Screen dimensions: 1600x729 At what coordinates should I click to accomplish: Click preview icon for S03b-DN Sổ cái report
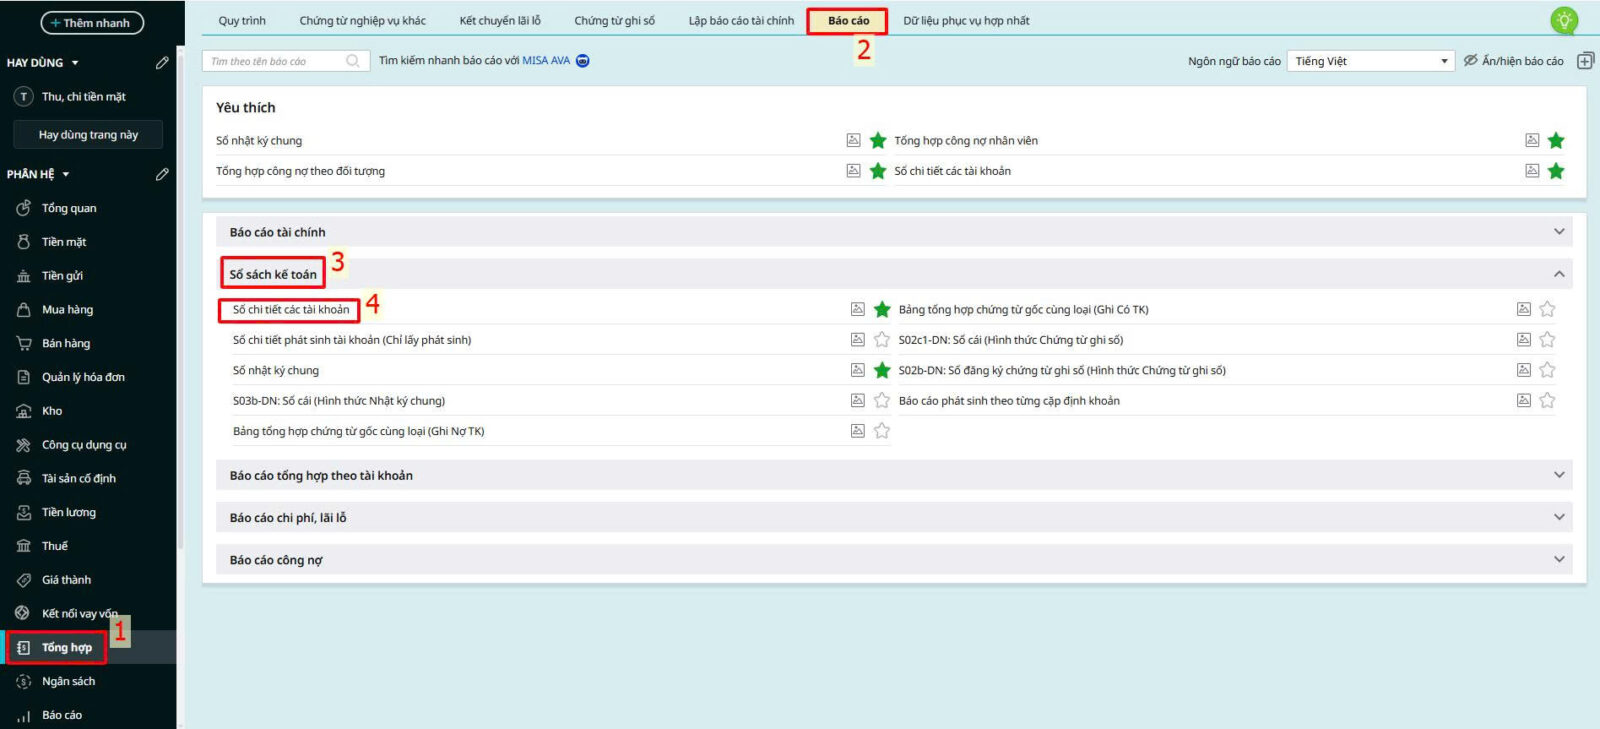857,400
